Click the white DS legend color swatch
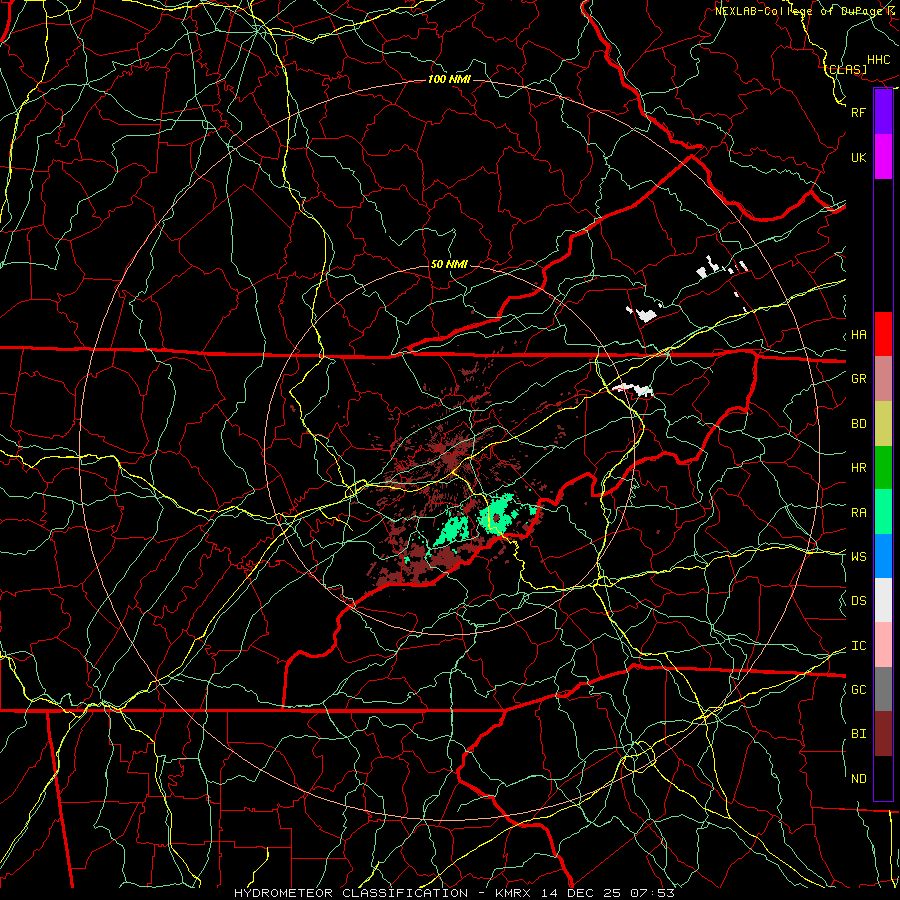 tap(883, 600)
